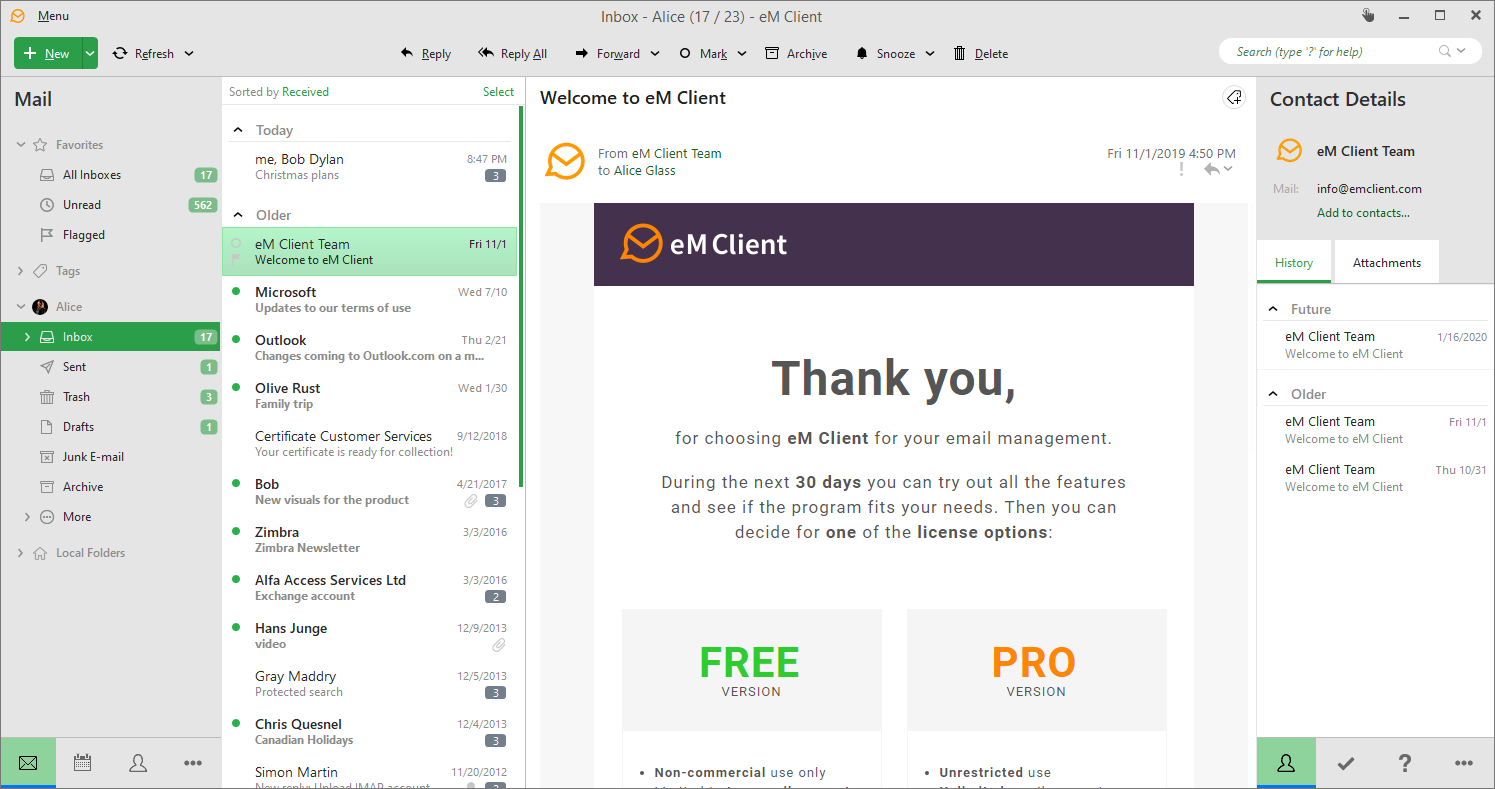
Task: Change sort order via Received link
Action: coord(305,91)
